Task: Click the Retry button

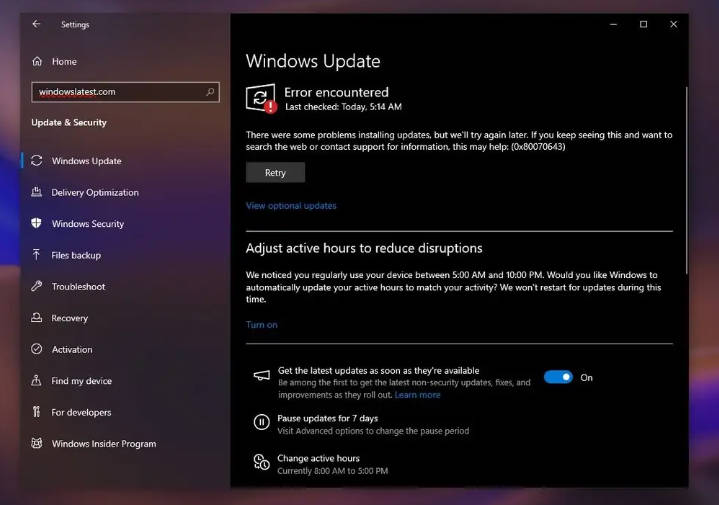Action: (x=275, y=172)
